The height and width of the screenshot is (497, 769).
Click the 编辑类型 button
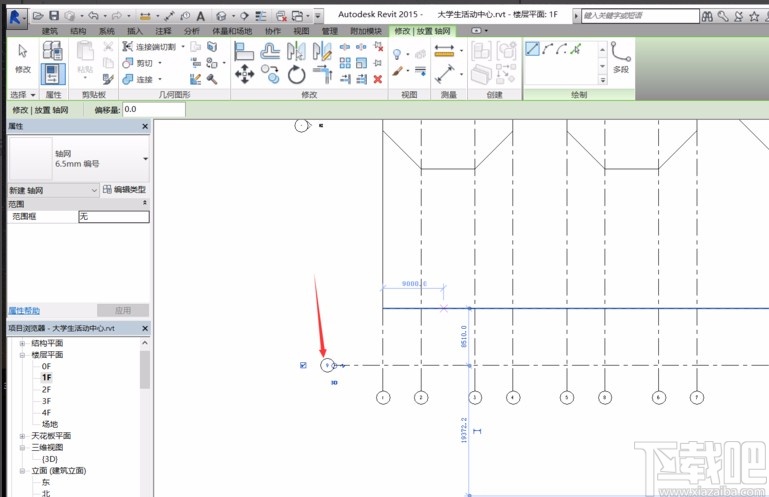(125, 190)
